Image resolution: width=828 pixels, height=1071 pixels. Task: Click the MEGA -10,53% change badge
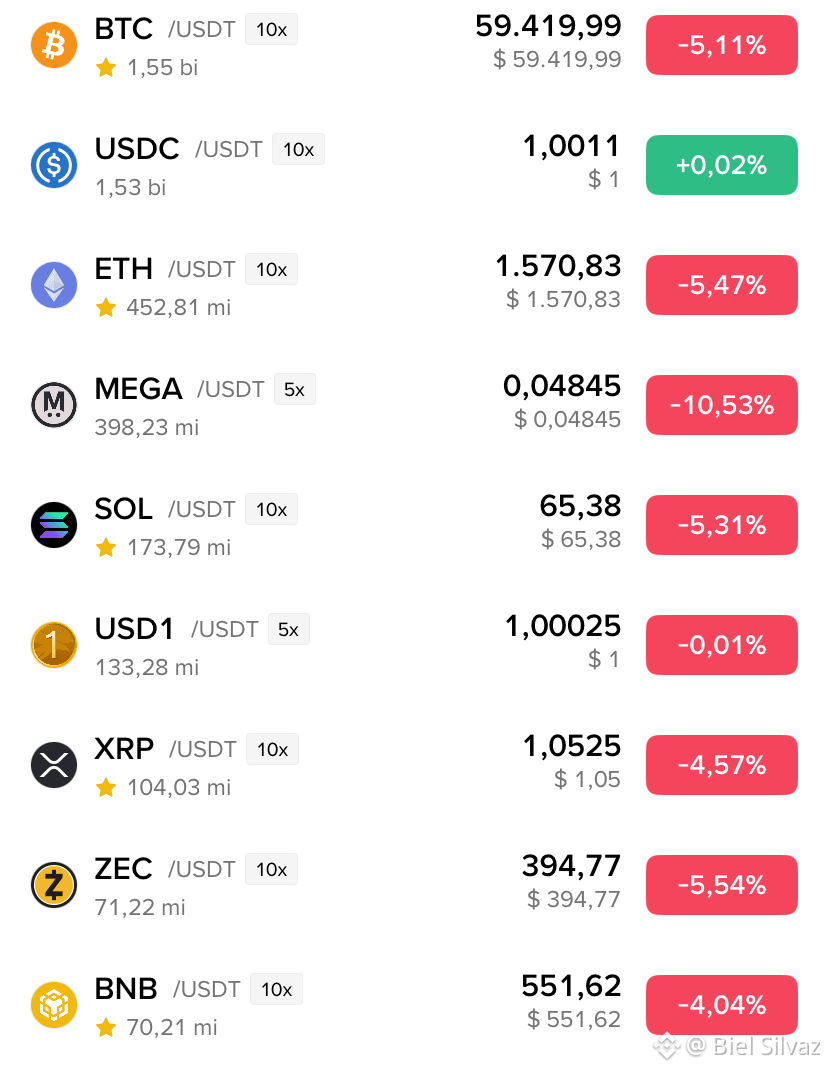click(721, 405)
